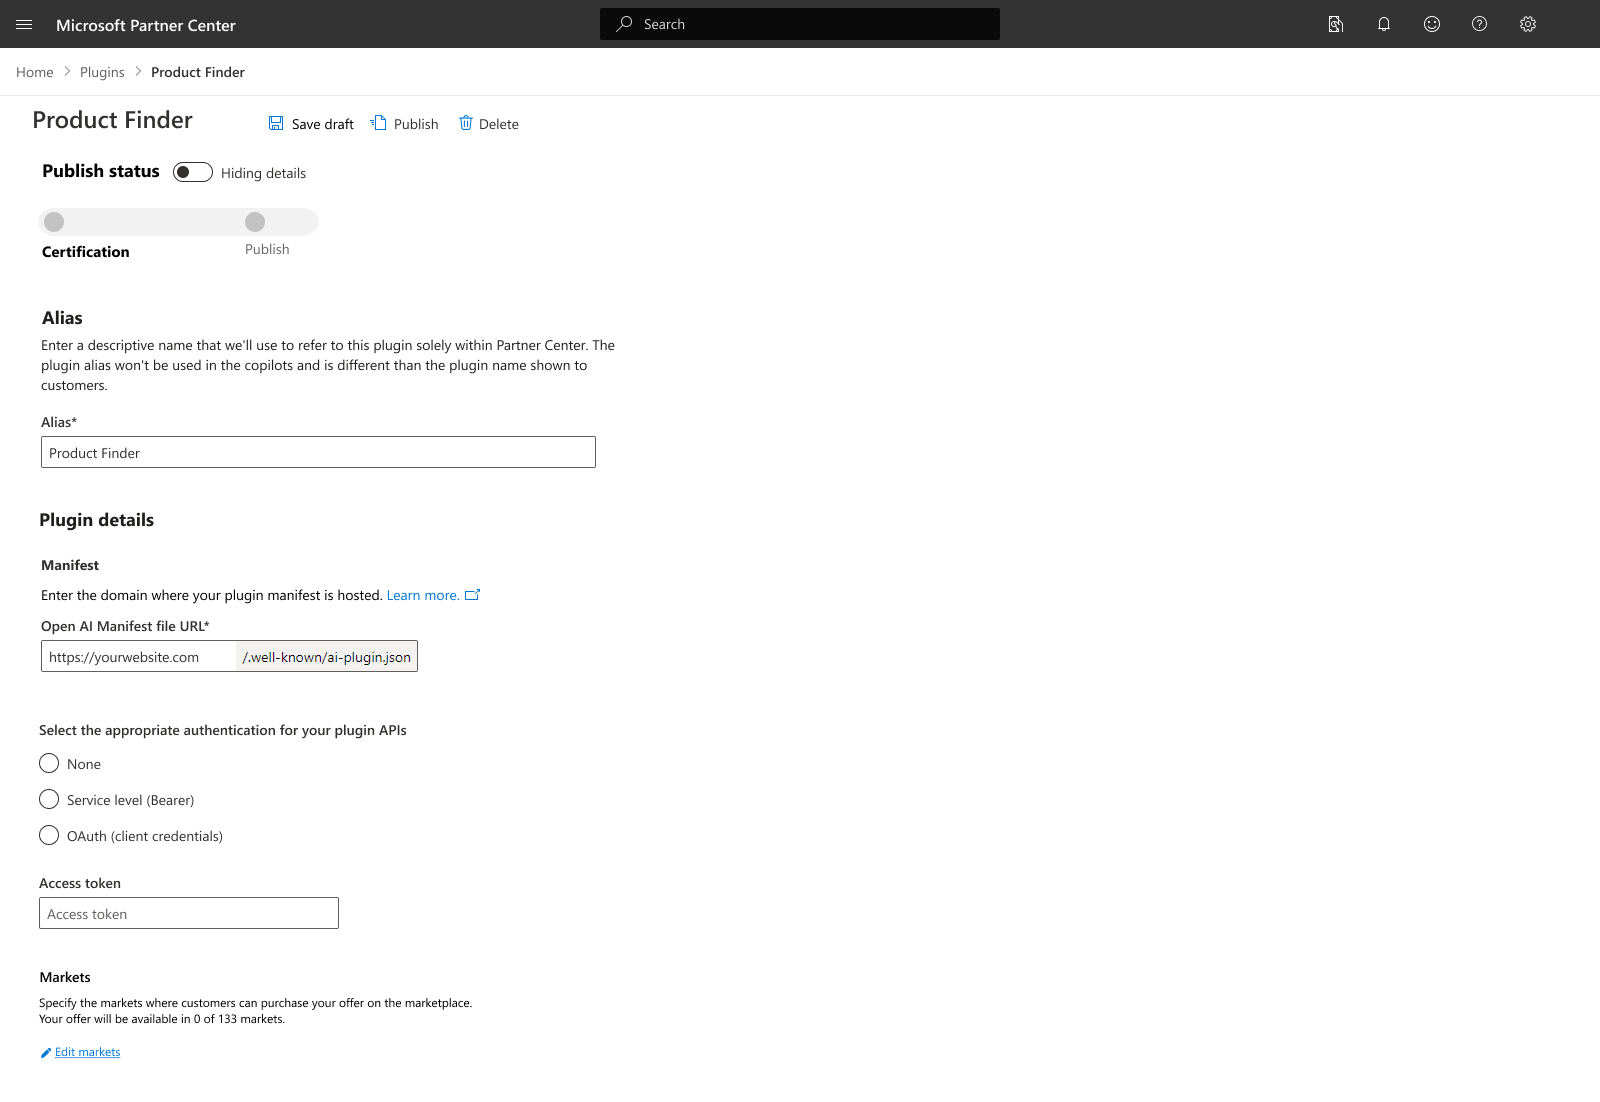This screenshot has width=1600, height=1102.
Task: Select the None authentication option
Action: (x=49, y=763)
